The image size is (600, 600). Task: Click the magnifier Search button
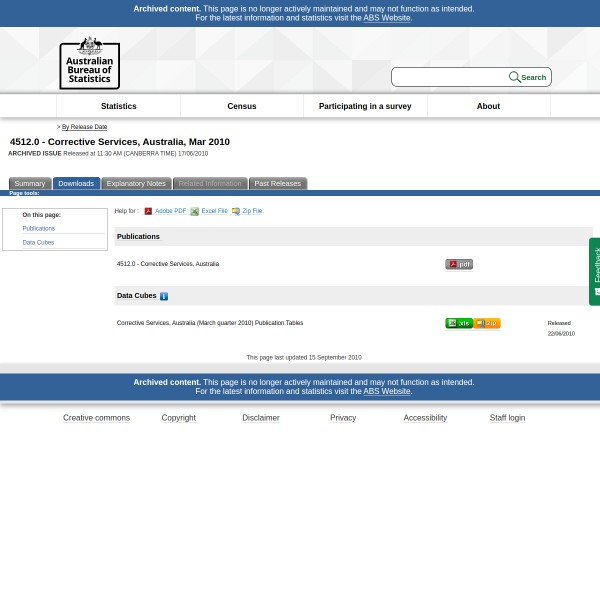(527, 77)
